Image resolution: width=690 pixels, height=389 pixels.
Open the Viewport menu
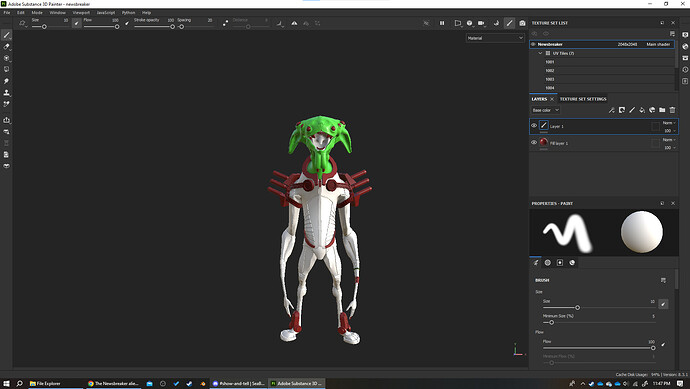pyautogui.click(x=81, y=13)
